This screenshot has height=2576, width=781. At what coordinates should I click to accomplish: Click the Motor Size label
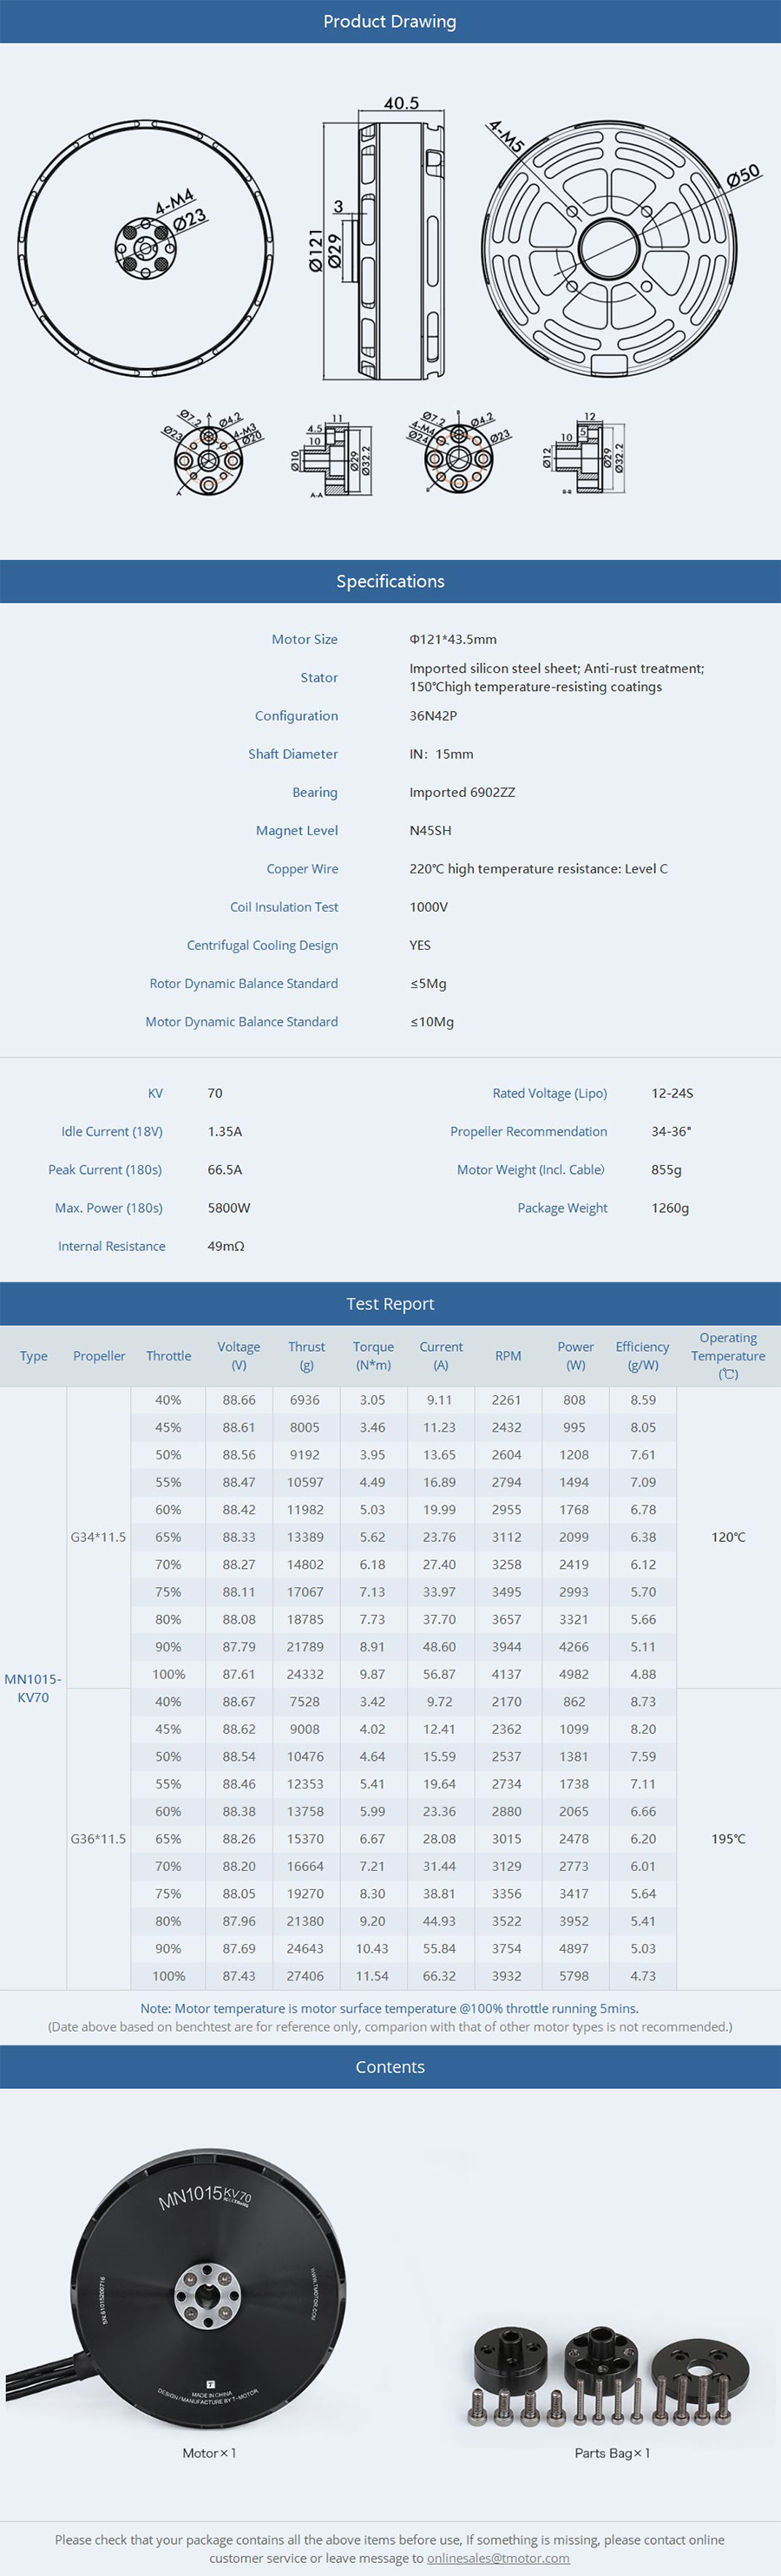click(304, 639)
